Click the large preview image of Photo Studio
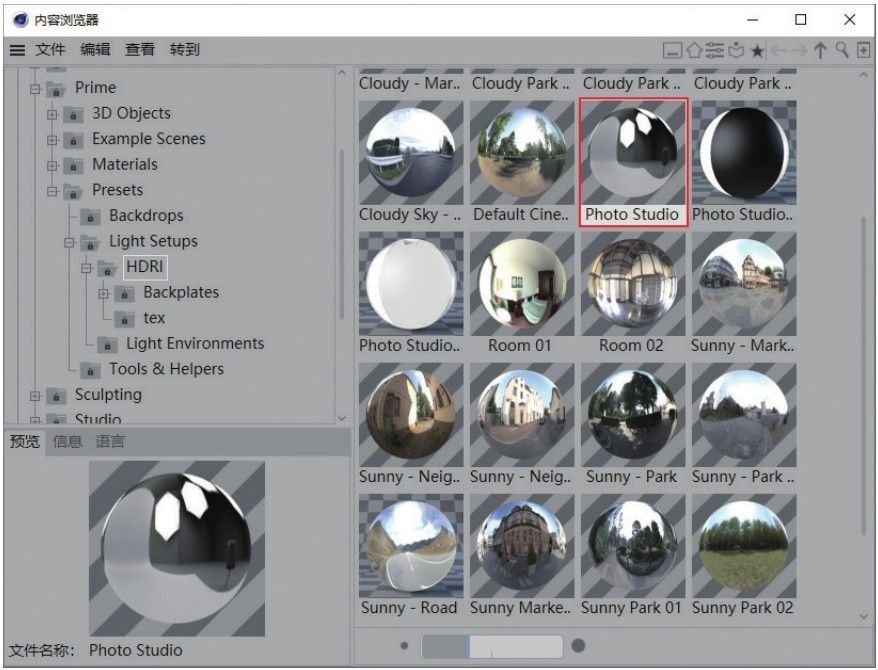The width and height of the screenshot is (878, 670). (x=177, y=549)
